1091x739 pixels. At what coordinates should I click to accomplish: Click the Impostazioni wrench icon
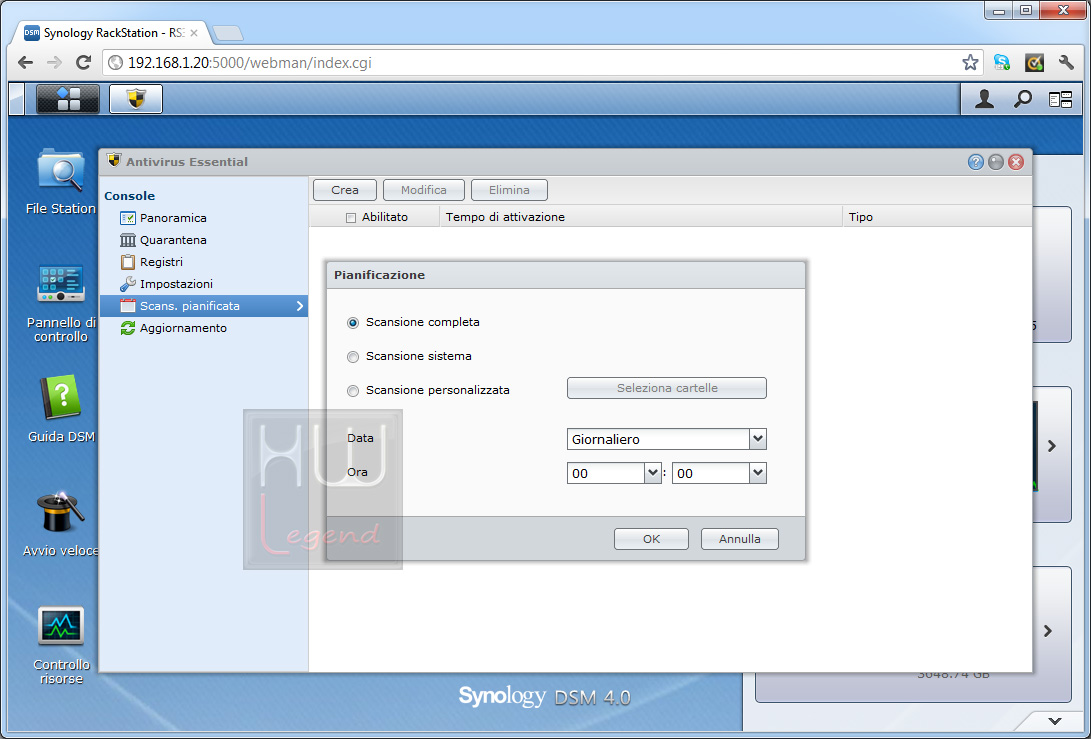pyautogui.click(x=127, y=284)
